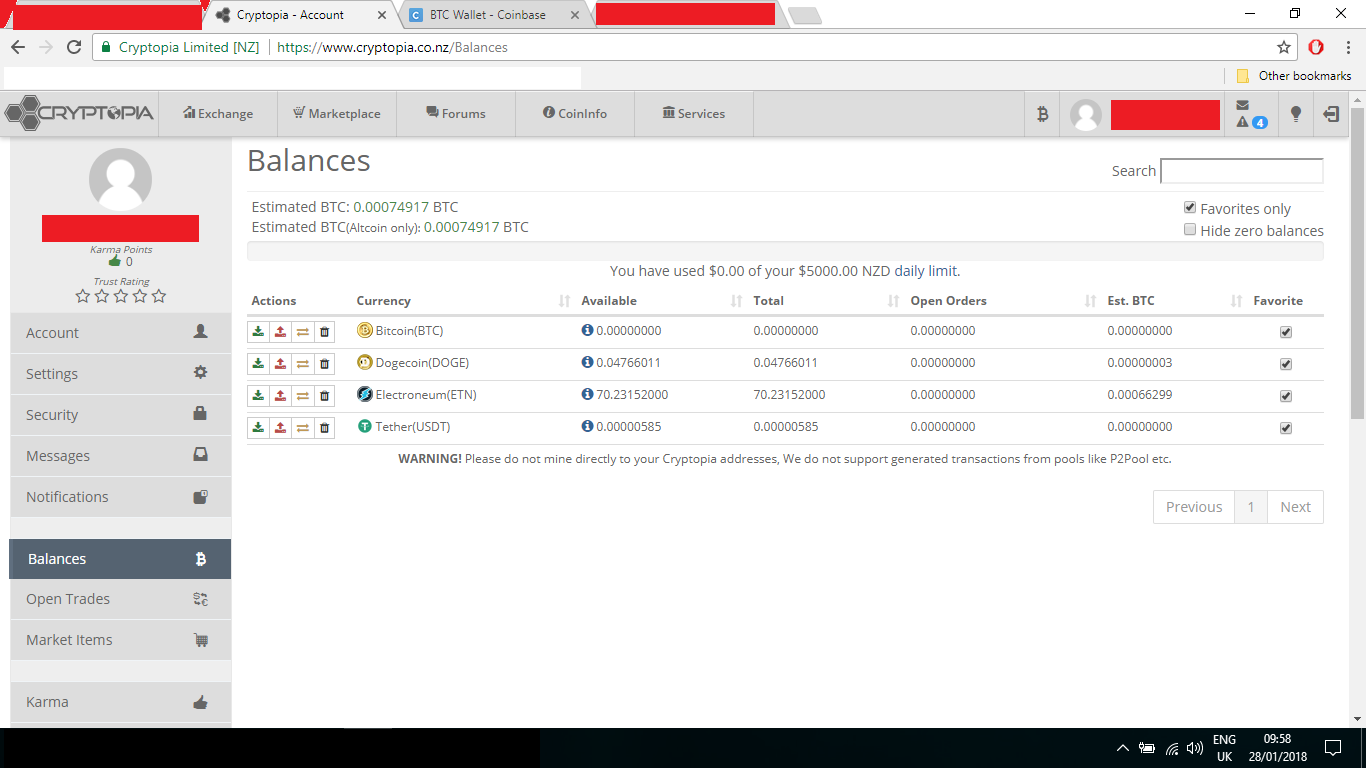The width and height of the screenshot is (1366, 768).
Task: Click the trash icon in the Bitcoin(BTC) row
Action: pos(324,331)
